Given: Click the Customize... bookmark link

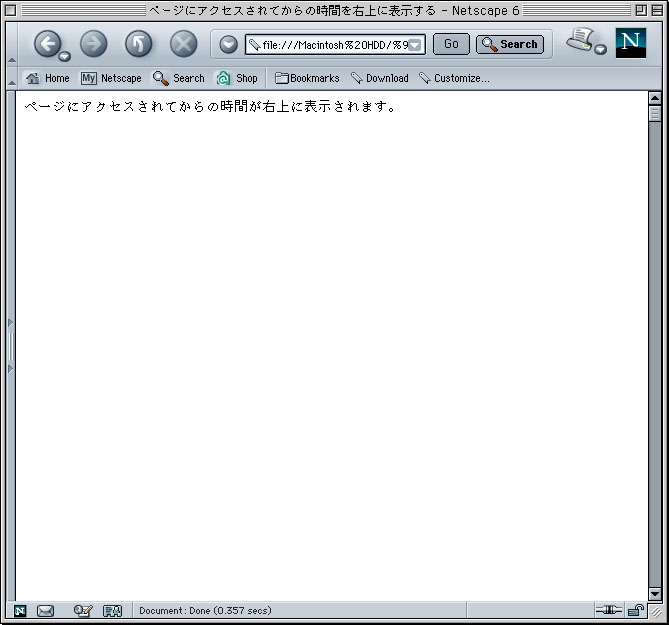Looking at the screenshot, I should 454,78.
